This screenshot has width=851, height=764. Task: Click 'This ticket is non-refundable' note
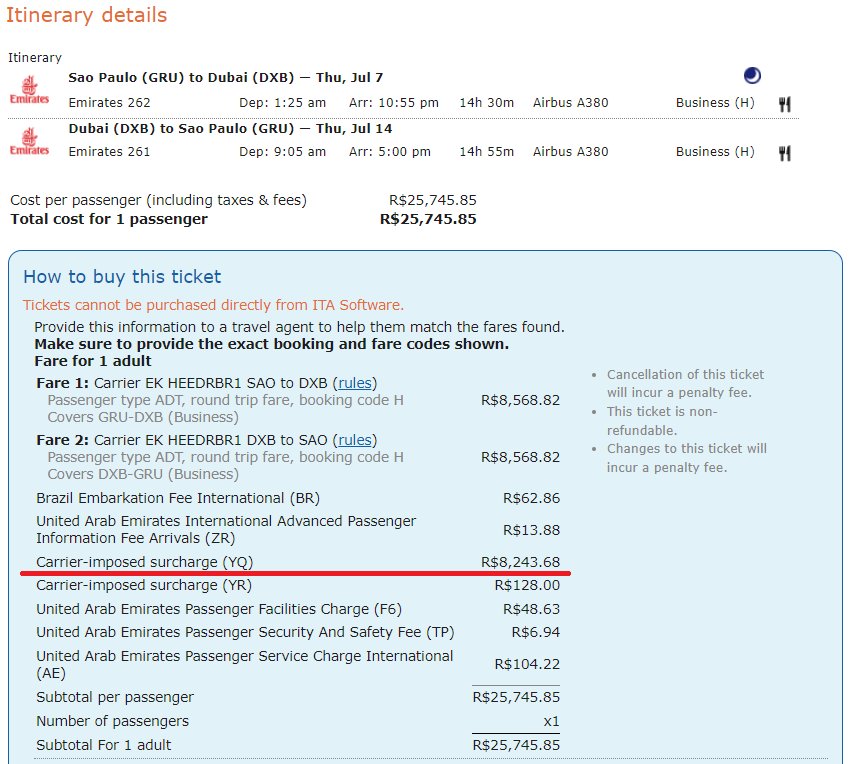(x=663, y=421)
